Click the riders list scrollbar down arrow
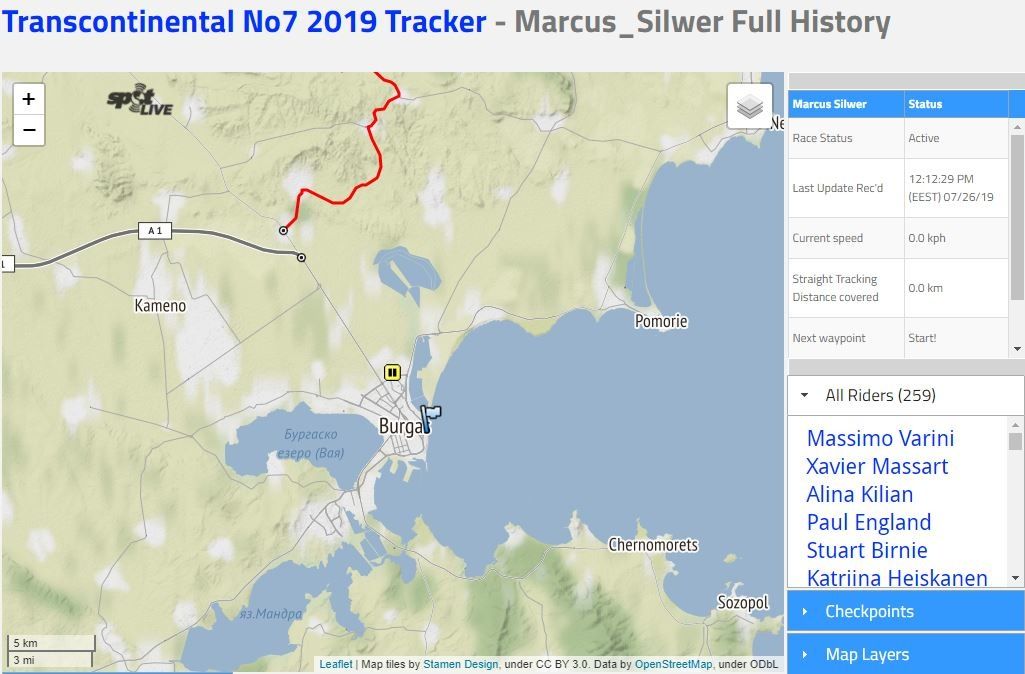The image size is (1025, 674). (x=1016, y=578)
